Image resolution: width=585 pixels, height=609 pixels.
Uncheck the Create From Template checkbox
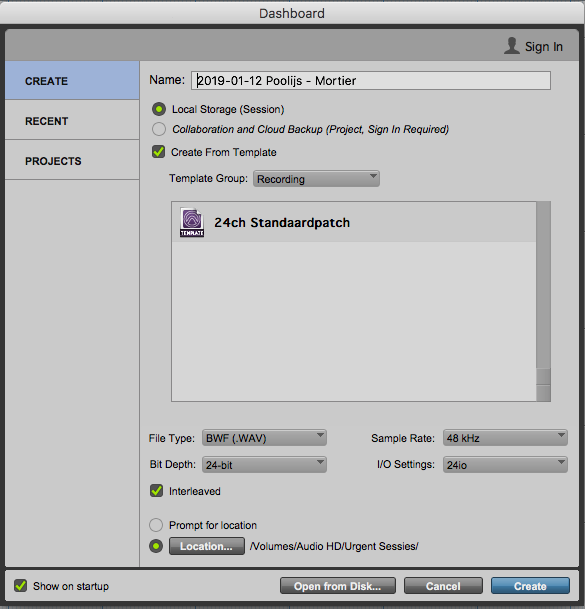coord(158,152)
